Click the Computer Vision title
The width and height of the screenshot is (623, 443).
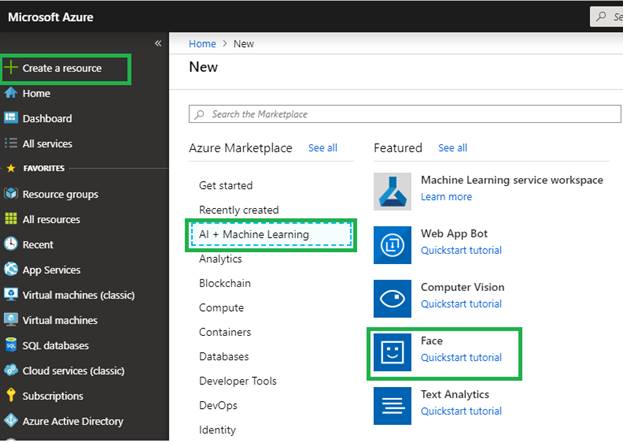point(462,287)
